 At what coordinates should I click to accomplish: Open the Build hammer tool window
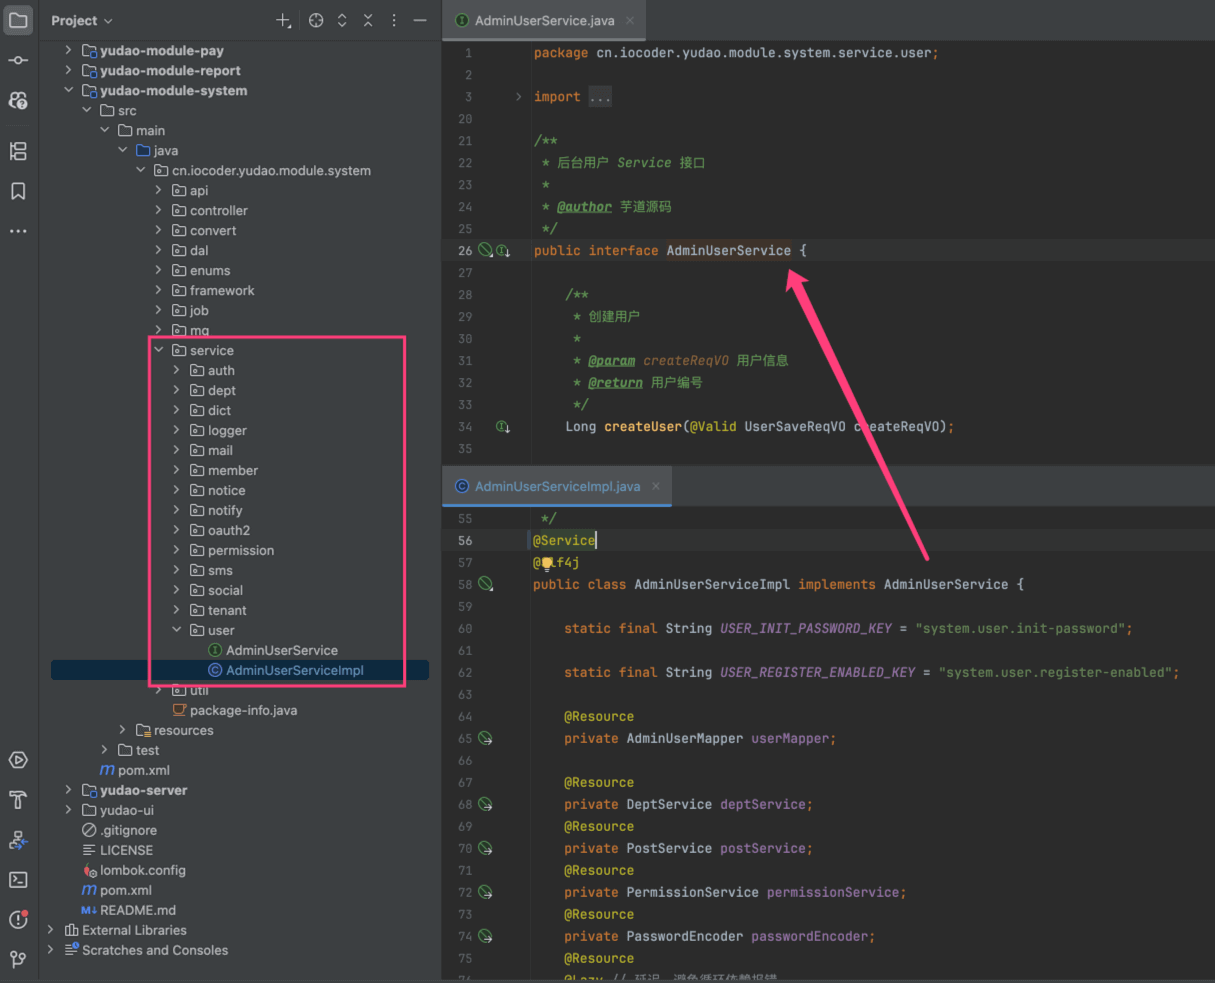(18, 800)
